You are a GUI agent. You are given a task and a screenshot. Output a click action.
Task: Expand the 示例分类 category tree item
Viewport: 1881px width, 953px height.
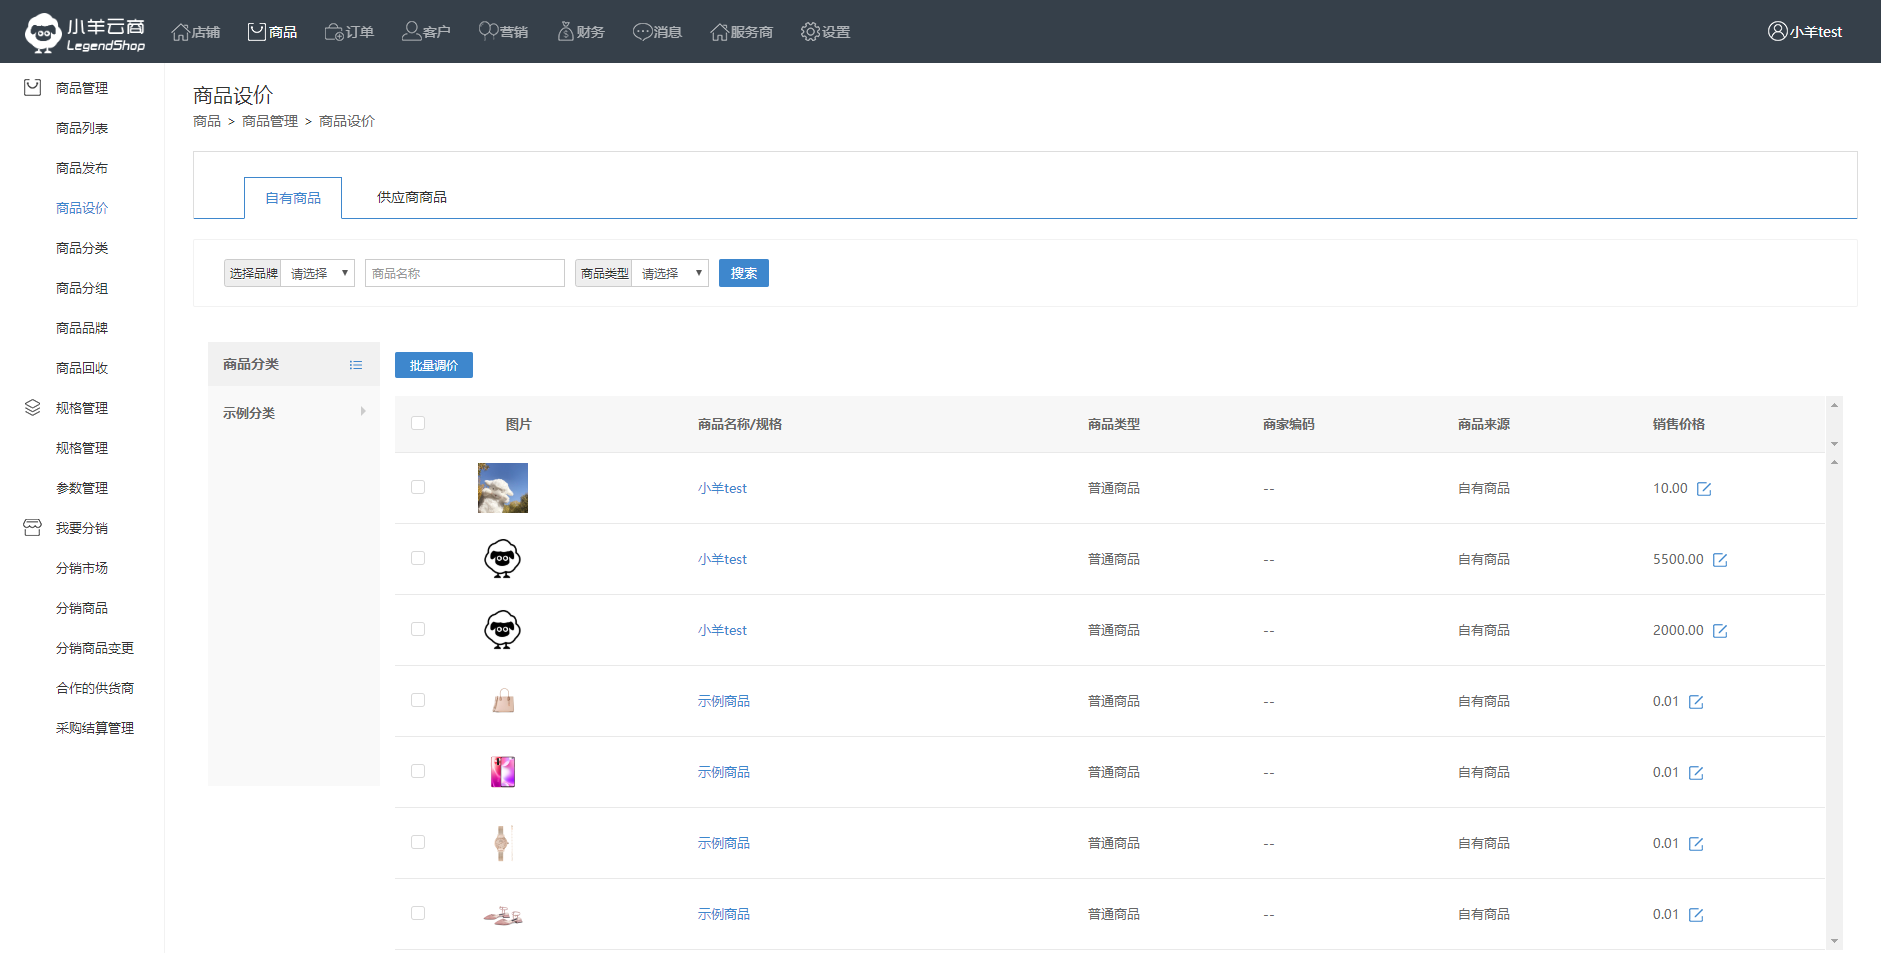click(x=362, y=412)
